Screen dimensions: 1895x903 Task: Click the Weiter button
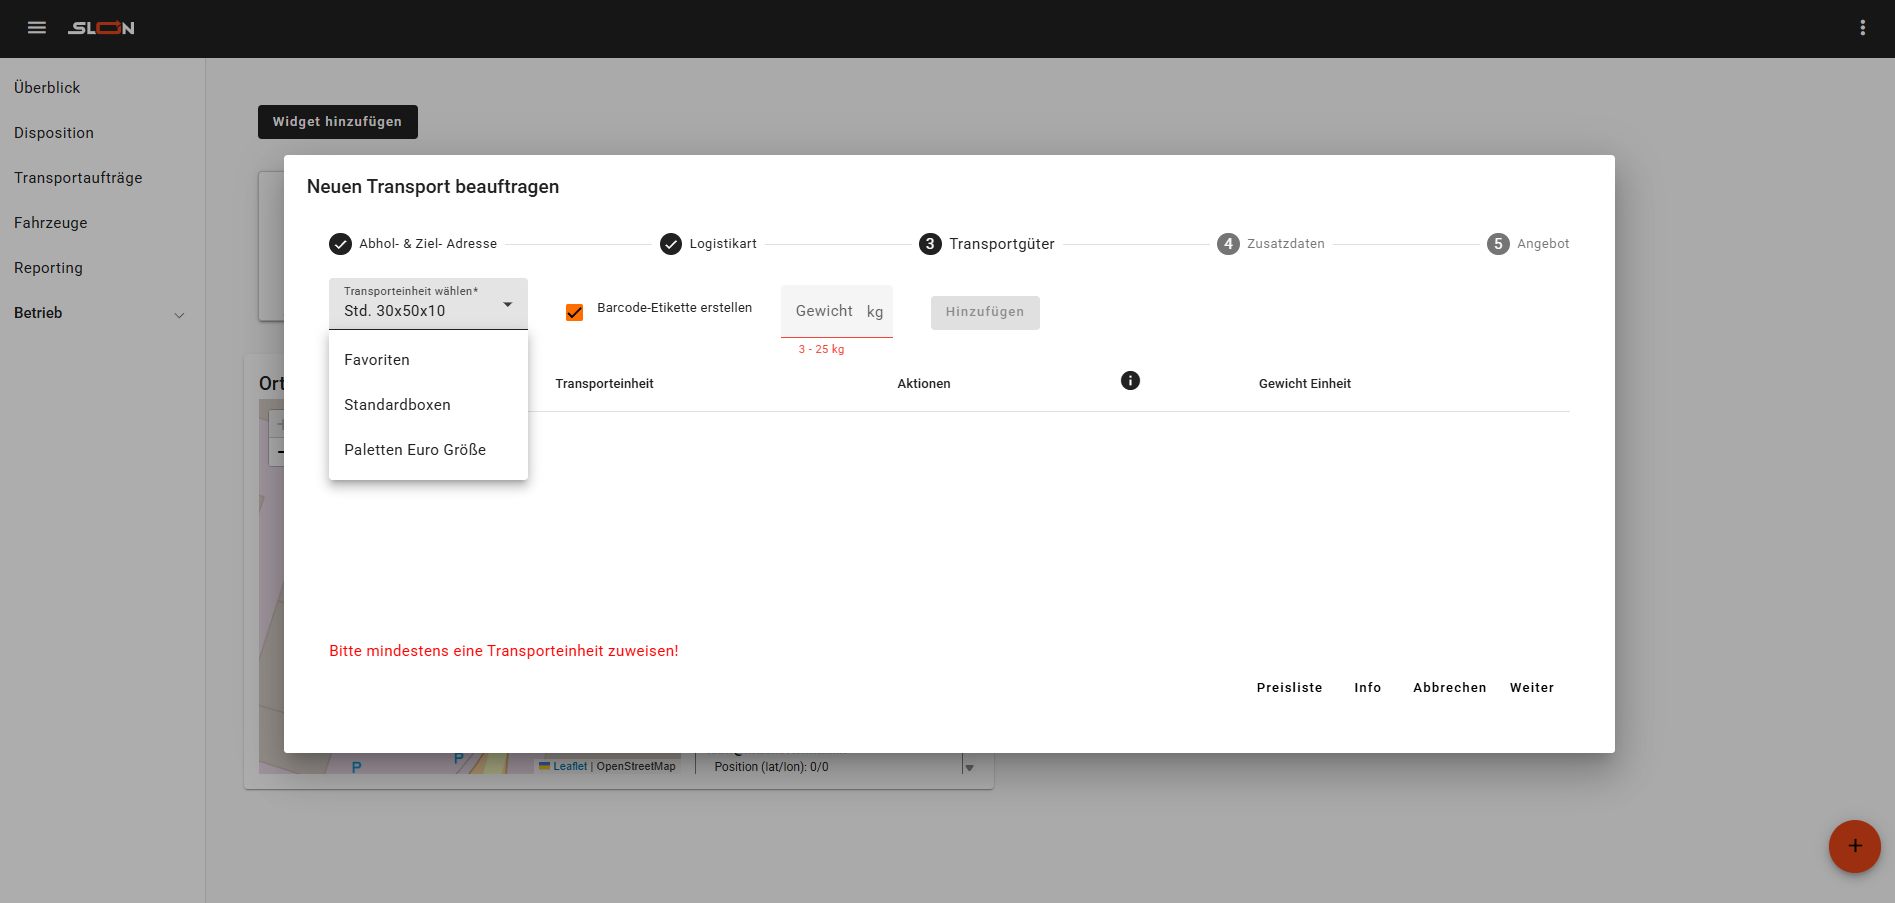(1531, 688)
